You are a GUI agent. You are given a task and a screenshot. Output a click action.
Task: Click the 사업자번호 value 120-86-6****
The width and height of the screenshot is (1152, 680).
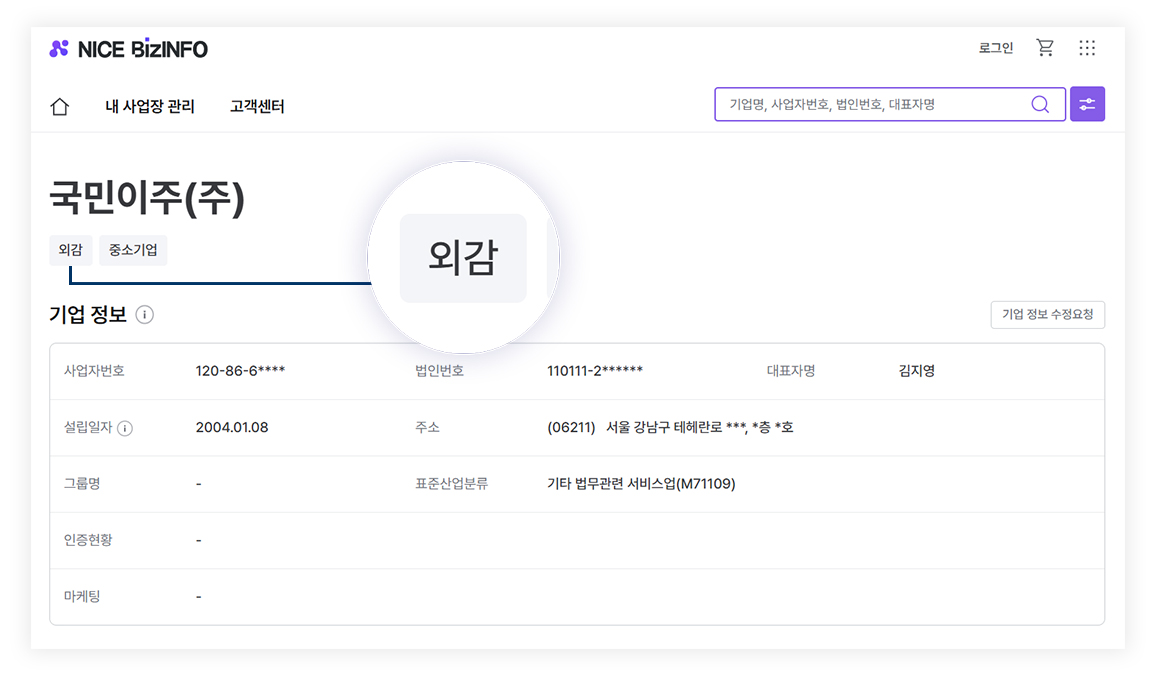[241, 371]
